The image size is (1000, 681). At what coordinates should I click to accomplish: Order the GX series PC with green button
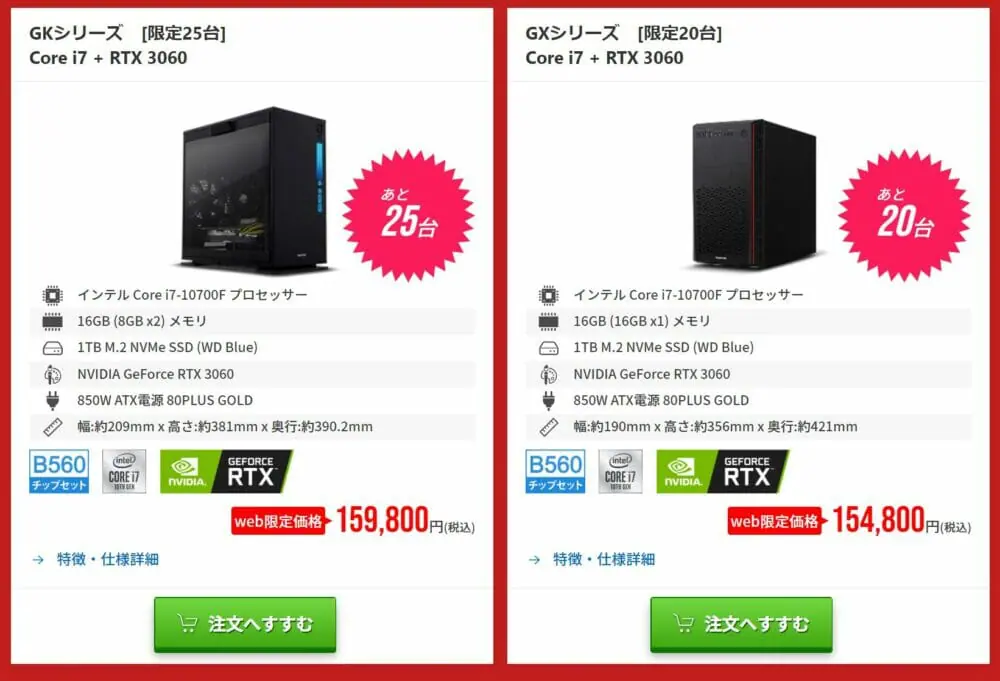[x=741, y=624]
